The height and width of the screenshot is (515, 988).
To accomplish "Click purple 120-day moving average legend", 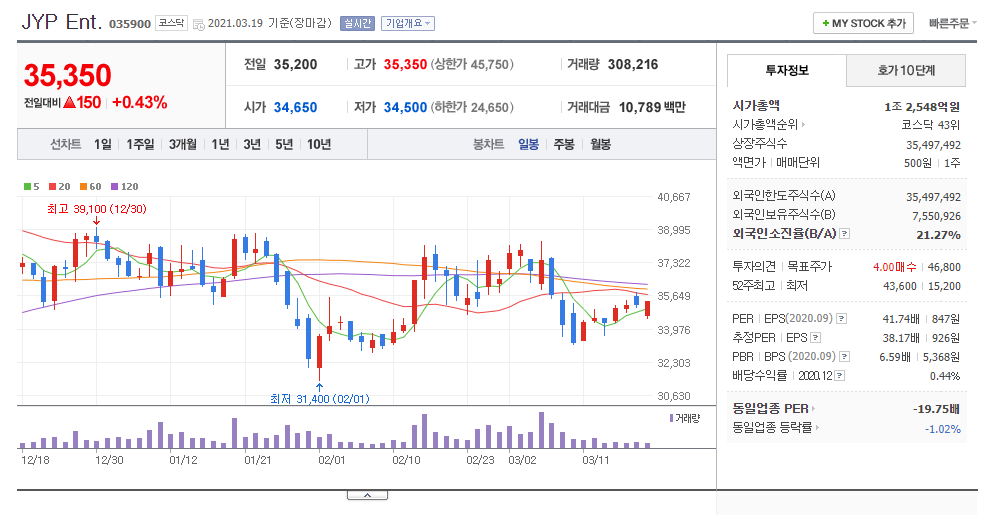I will [125, 187].
